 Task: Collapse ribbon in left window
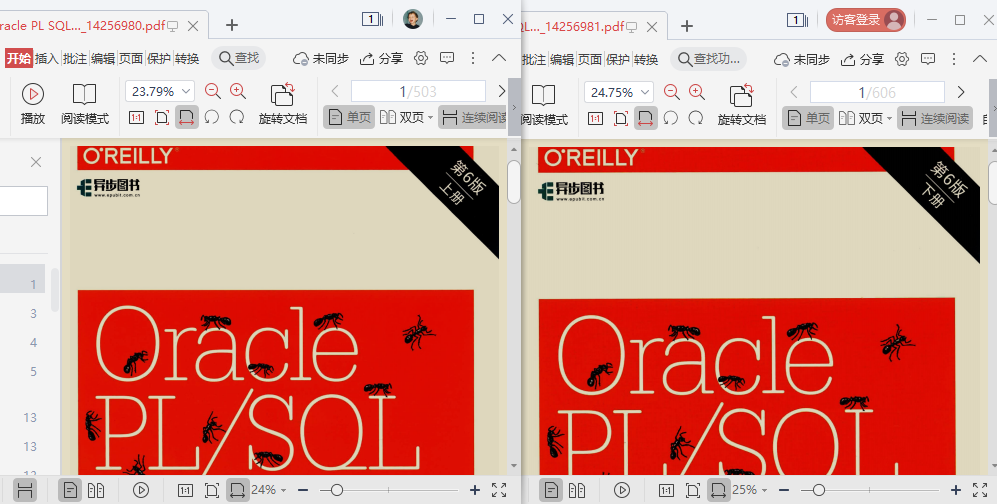(x=499, y=58)
